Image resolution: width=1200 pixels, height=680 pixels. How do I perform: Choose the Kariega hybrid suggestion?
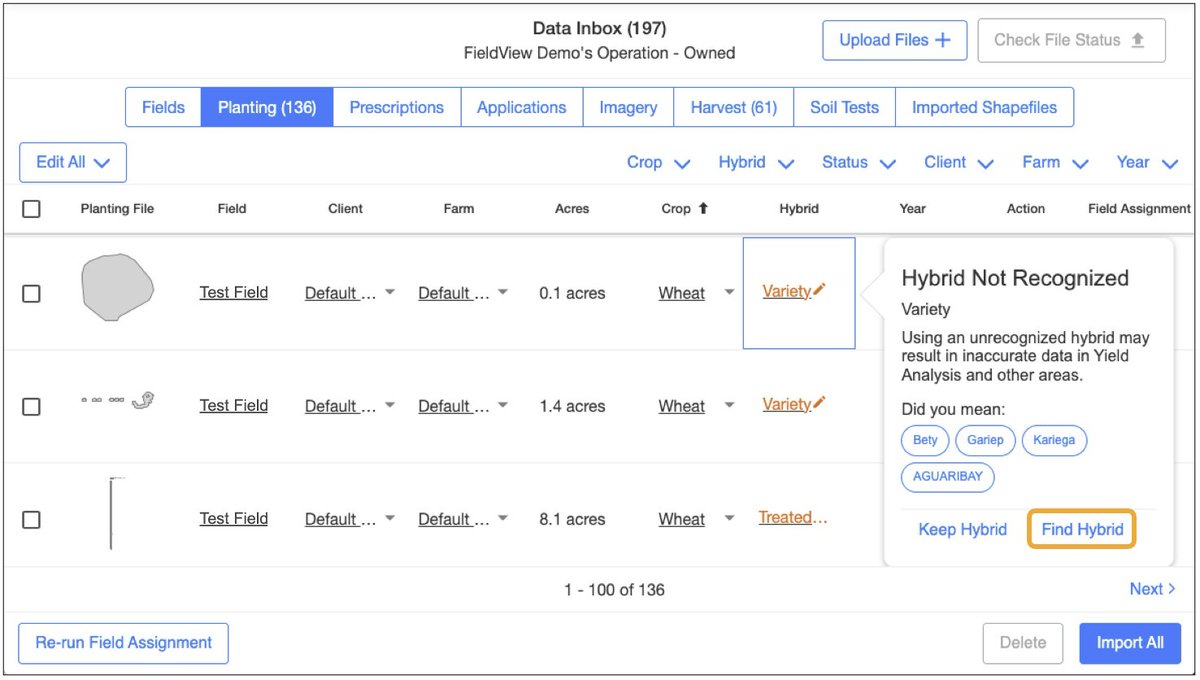(1054, 440)
